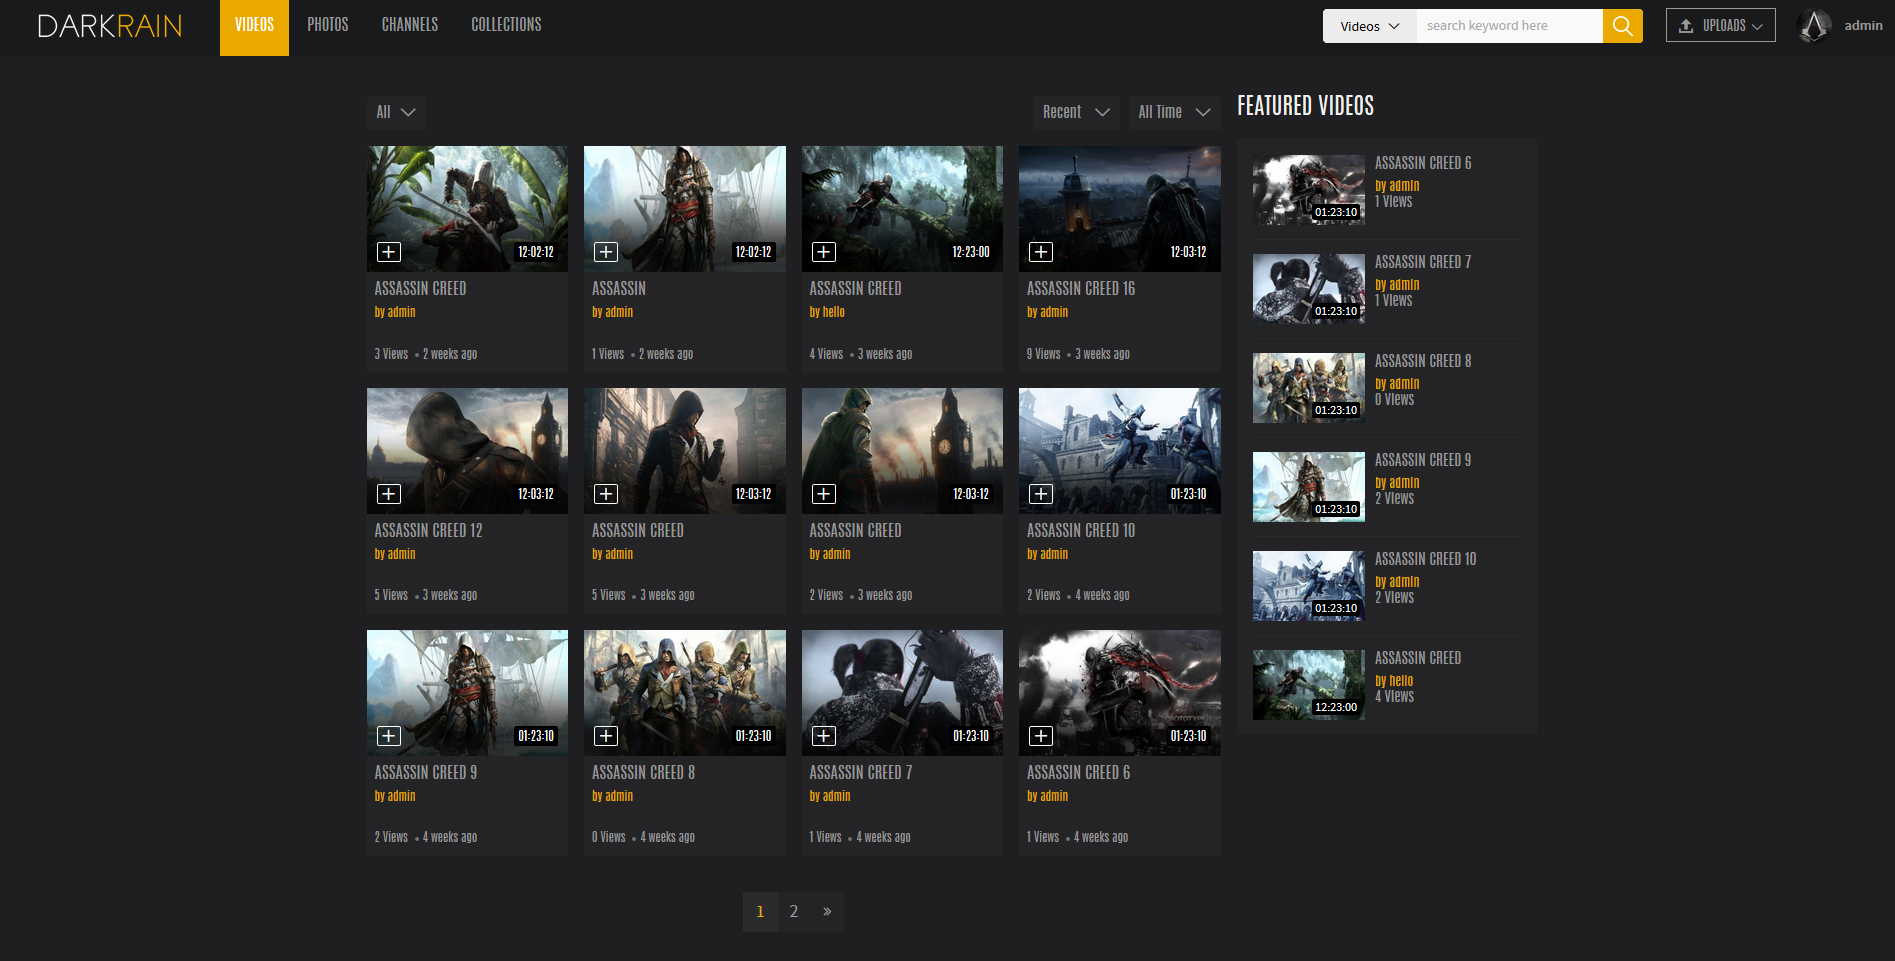Viewport: 1895px width, 961px height.
Task: Open featured 'ASSASSIN CREED 10' title in sidebar
Action: click(1425, 559)
